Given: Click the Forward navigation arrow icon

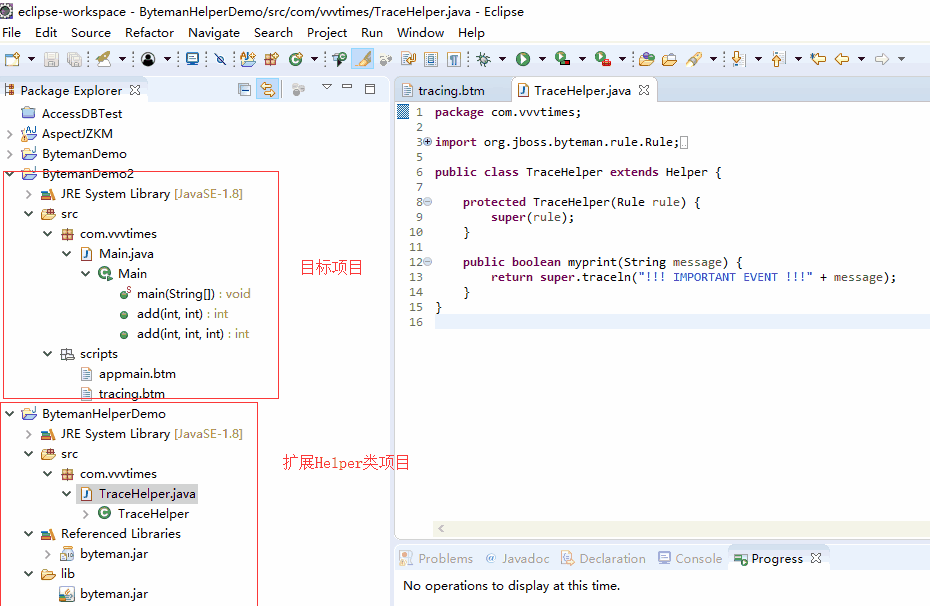Looking at the screenshot, I should pos(882,59).
